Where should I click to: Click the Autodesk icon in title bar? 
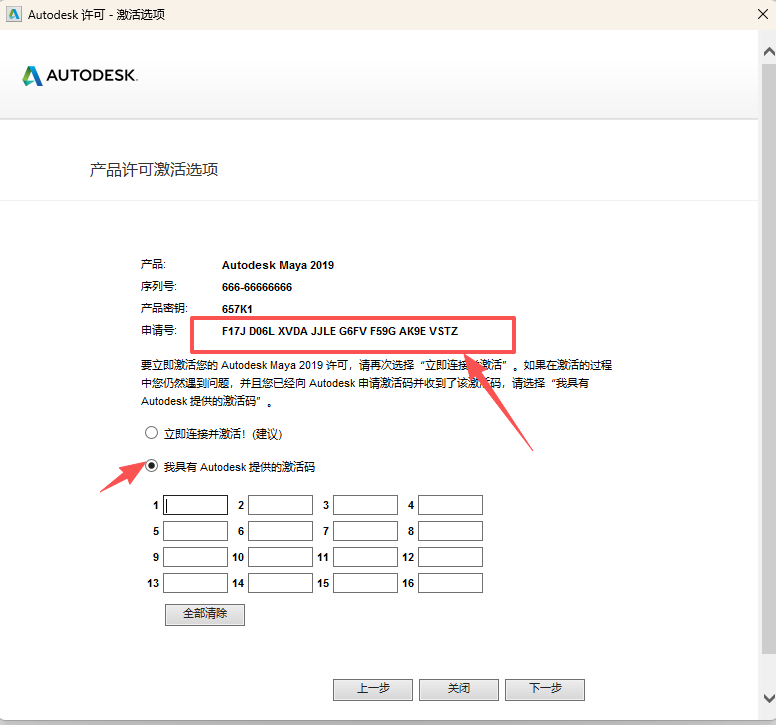click(x=14, y=14)
